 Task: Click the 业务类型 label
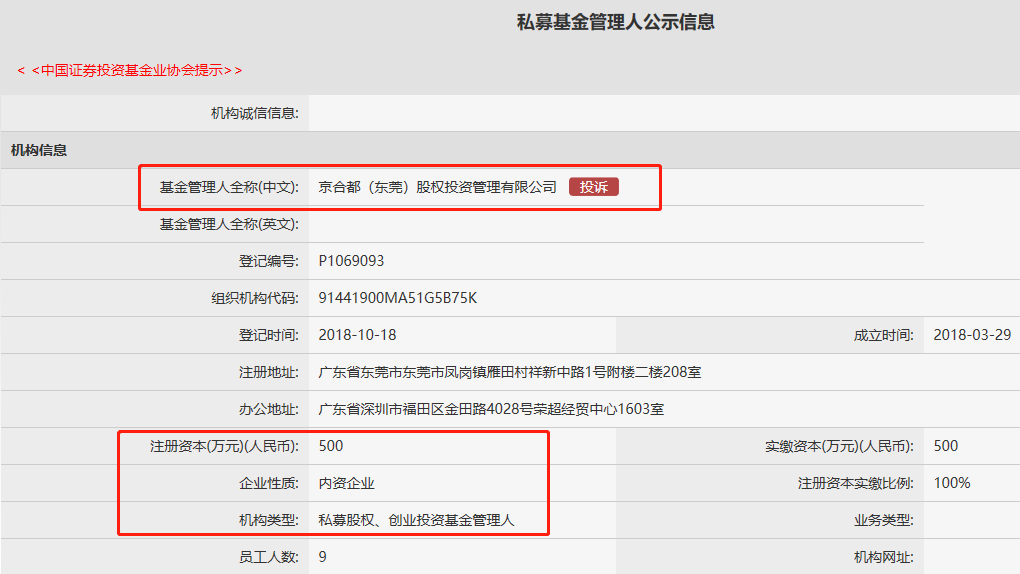883,521
